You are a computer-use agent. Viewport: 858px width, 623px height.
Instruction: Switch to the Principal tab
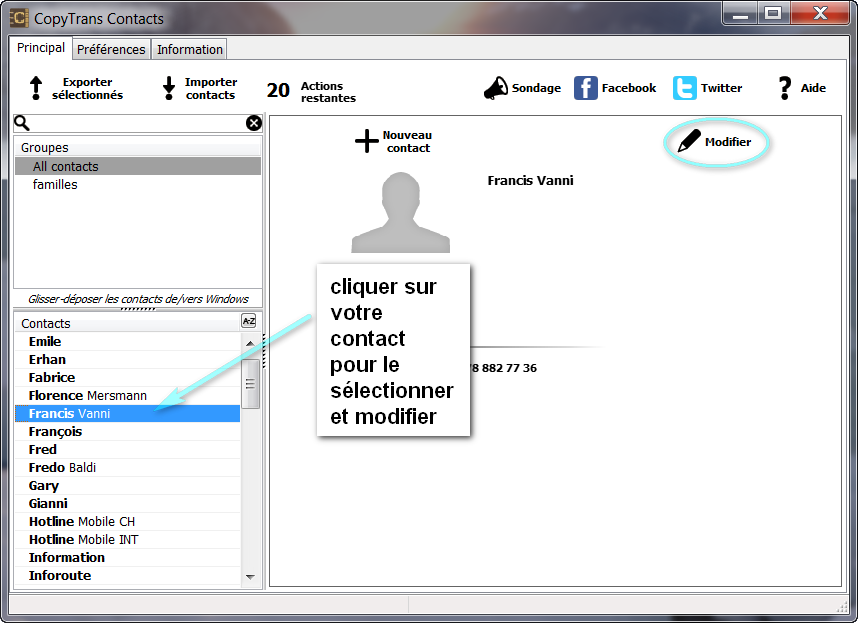pos(40,48)
